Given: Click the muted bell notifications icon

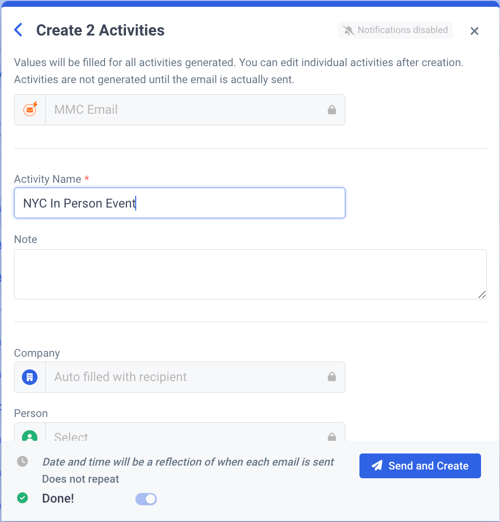Looking at the screenshot, I should point(348,30).
